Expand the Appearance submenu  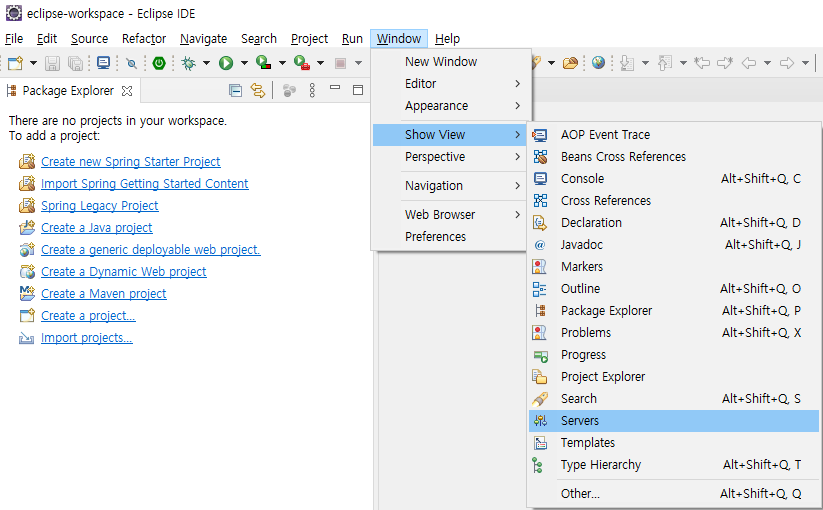(x=451, y=106)
